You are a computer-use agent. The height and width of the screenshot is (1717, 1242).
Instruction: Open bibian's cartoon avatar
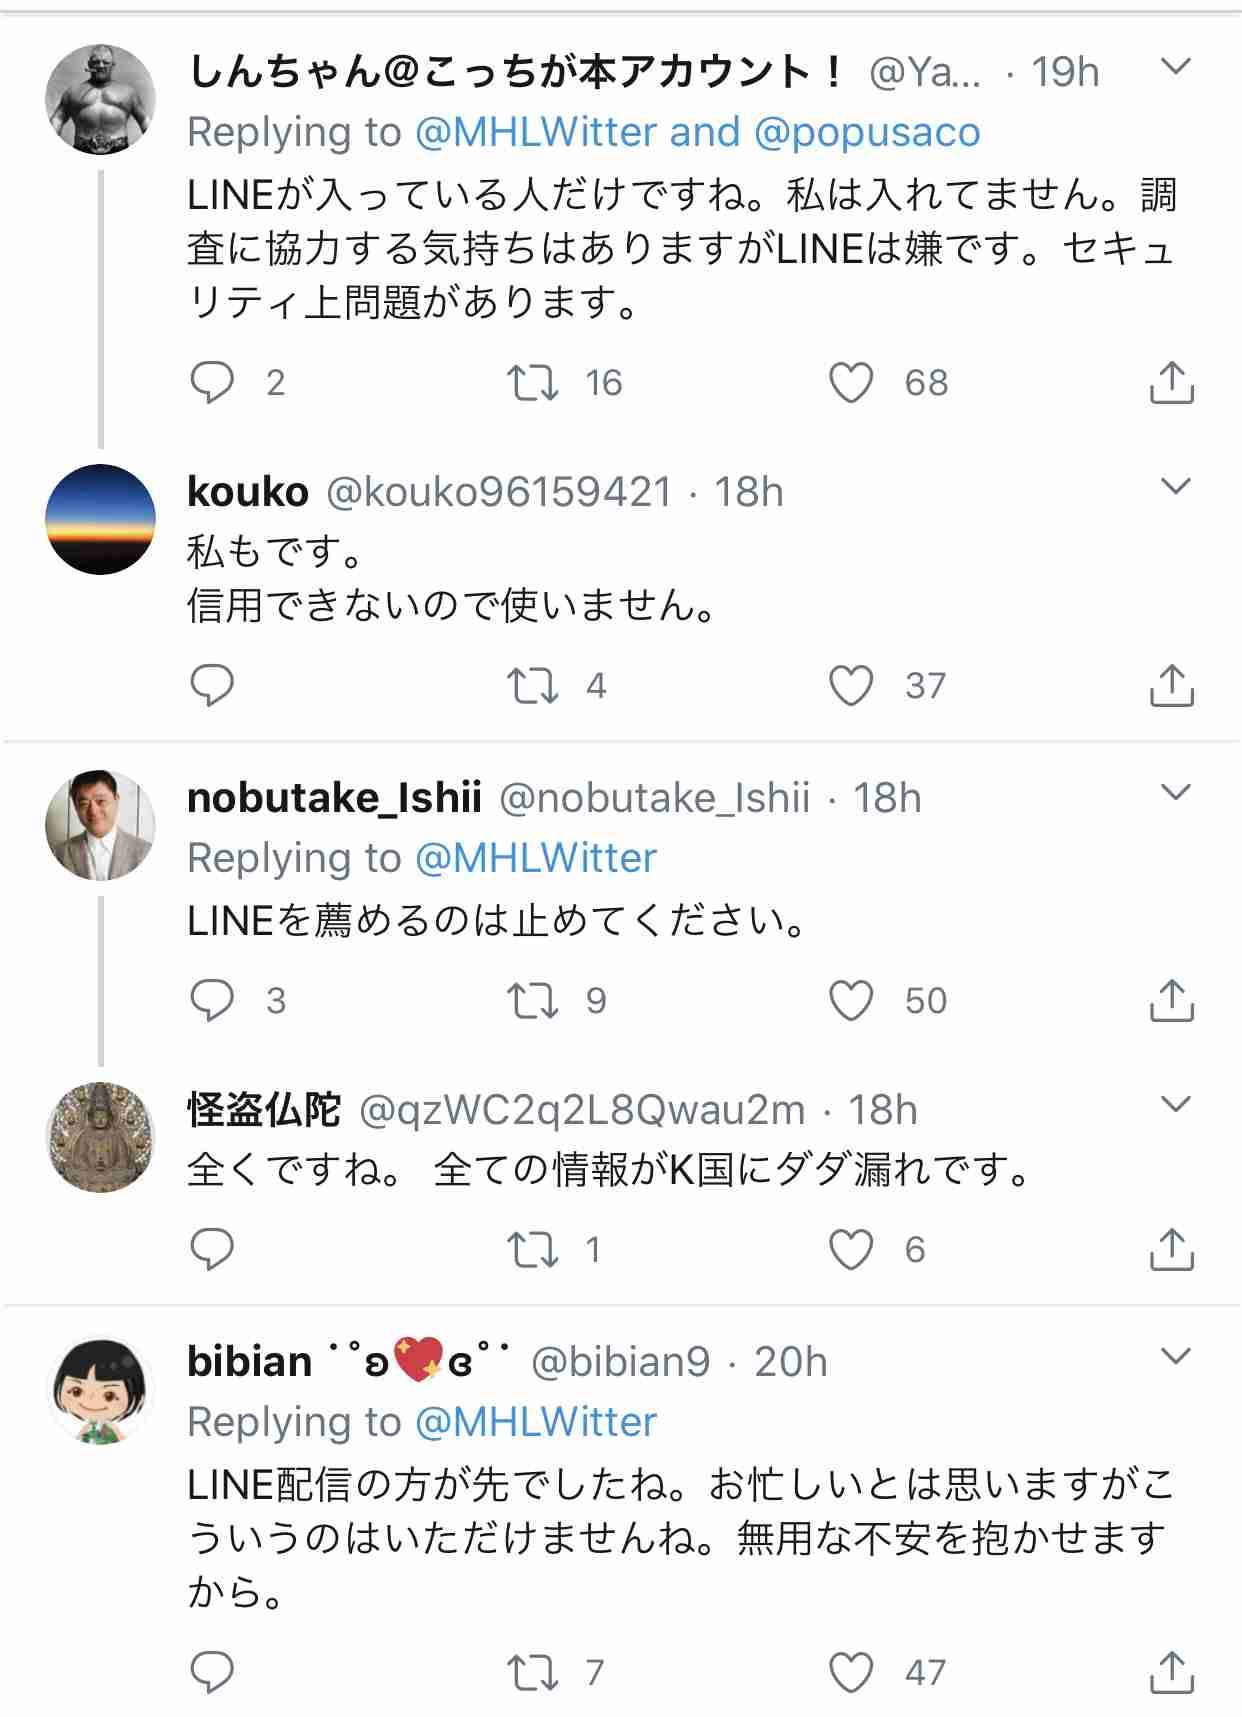(x=101, y=1390)
